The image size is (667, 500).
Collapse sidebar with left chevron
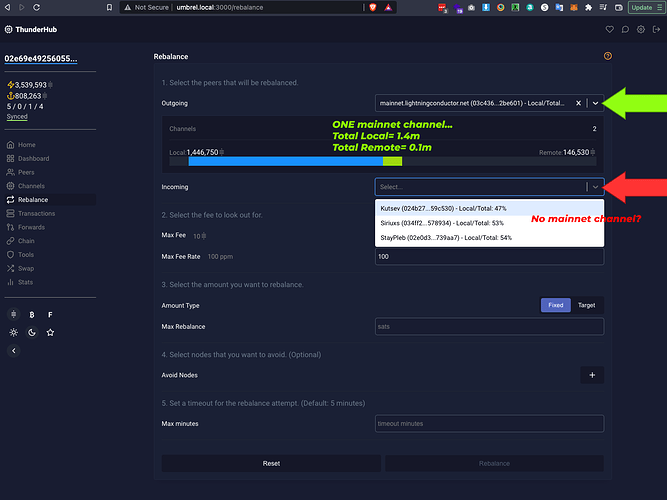pyautogui.click(x=14, y=351)
